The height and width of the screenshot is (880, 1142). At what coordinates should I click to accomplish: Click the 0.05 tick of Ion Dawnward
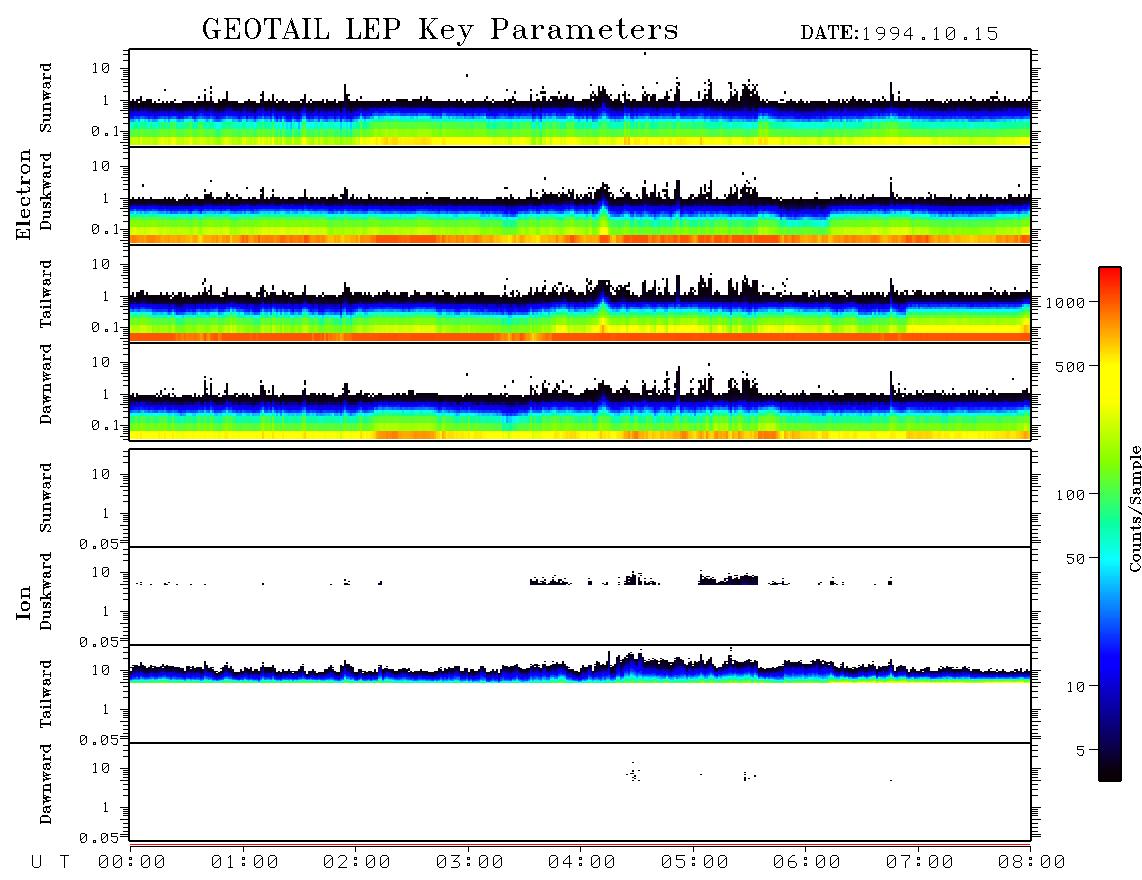click(98, 838)
